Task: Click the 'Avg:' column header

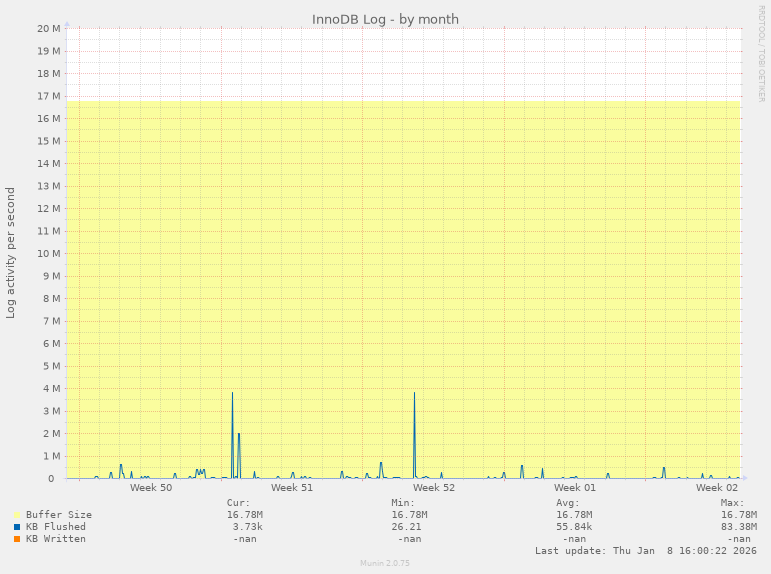Action: 568,503
